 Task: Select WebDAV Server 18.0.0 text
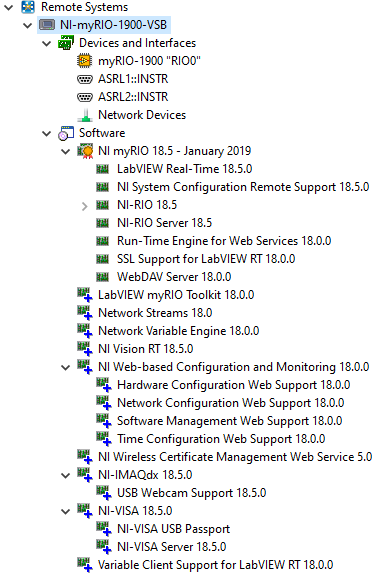[x=174, y=277]
